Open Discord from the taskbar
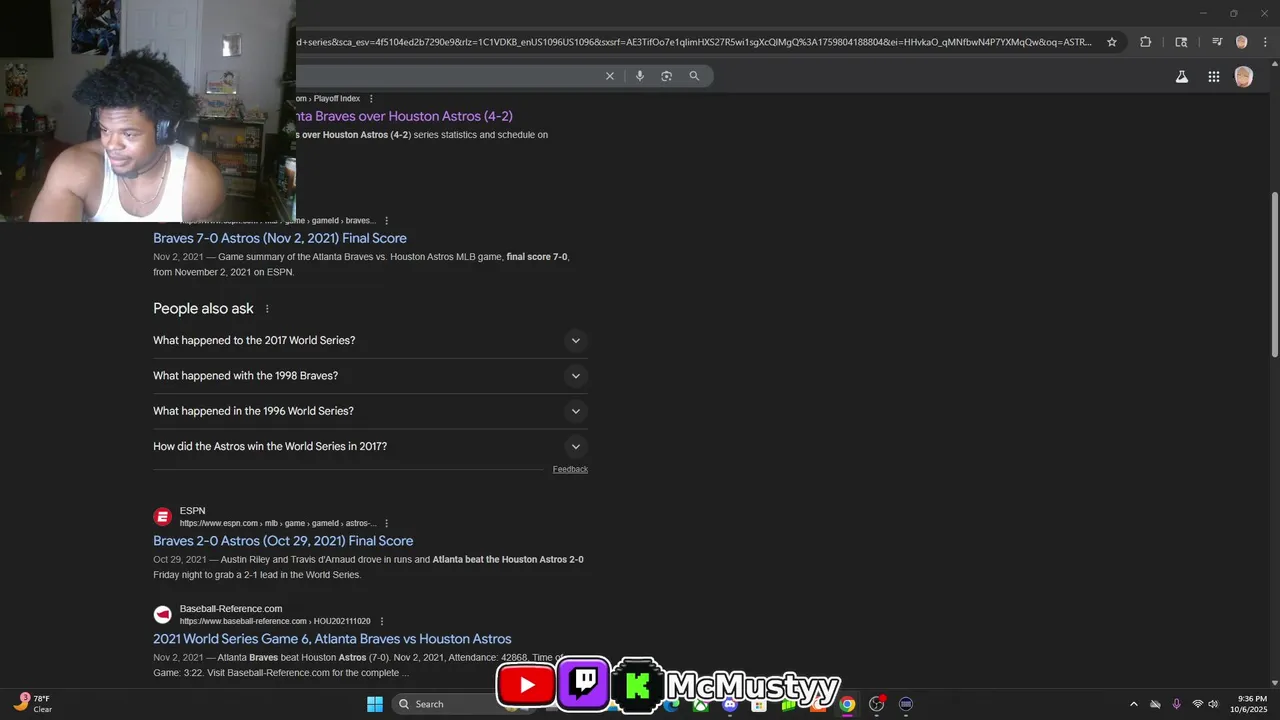 point(730,704)
